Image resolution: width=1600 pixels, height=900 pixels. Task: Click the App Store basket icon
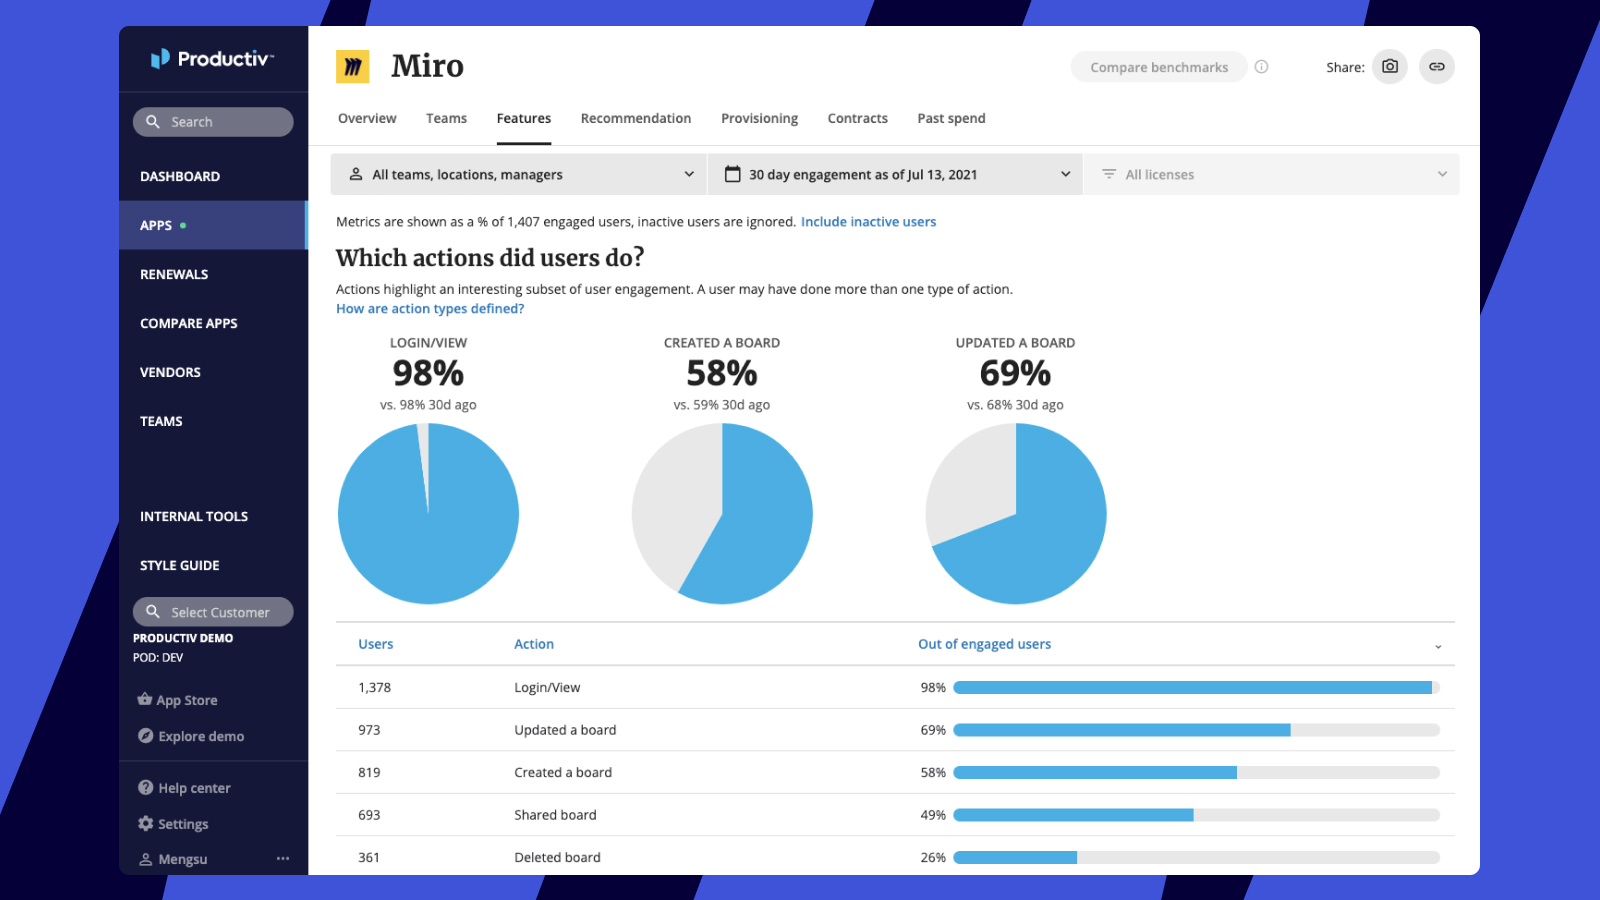(x=145, y=699)
